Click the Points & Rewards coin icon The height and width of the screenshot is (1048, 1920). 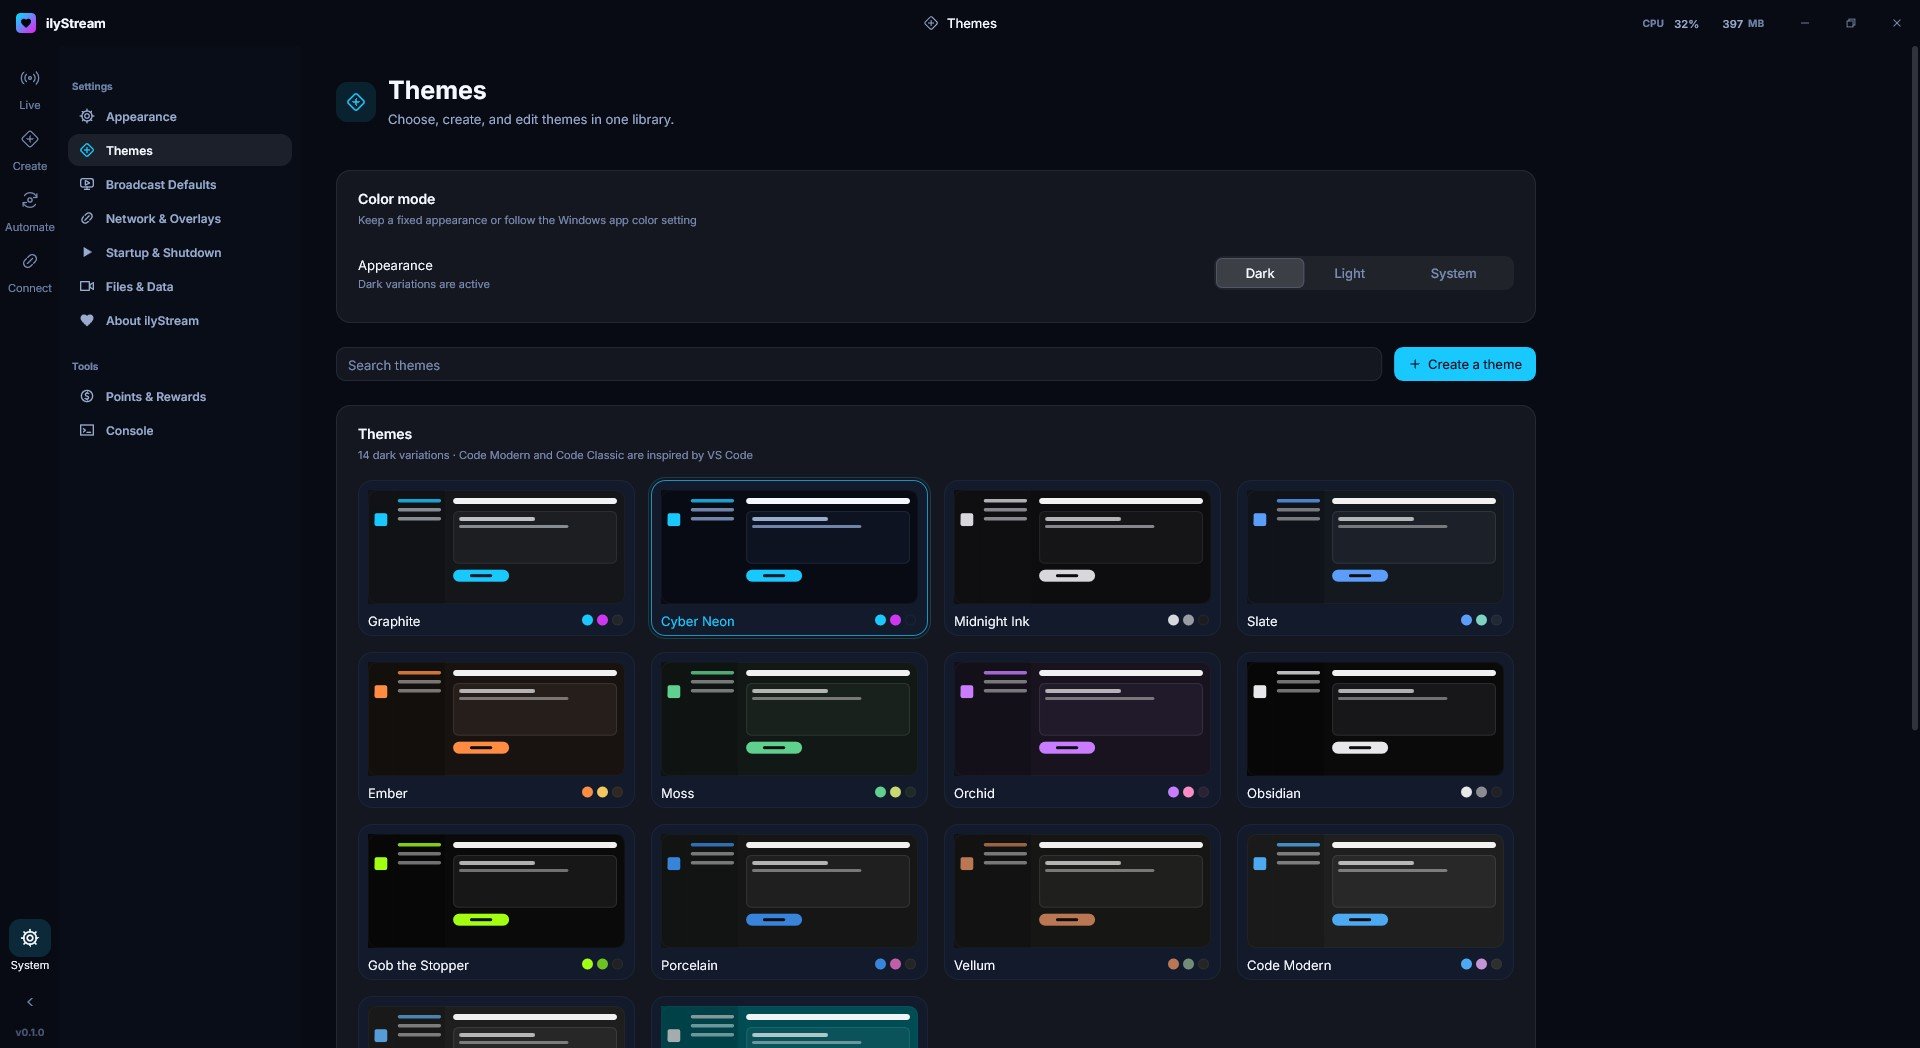point(87,396)
